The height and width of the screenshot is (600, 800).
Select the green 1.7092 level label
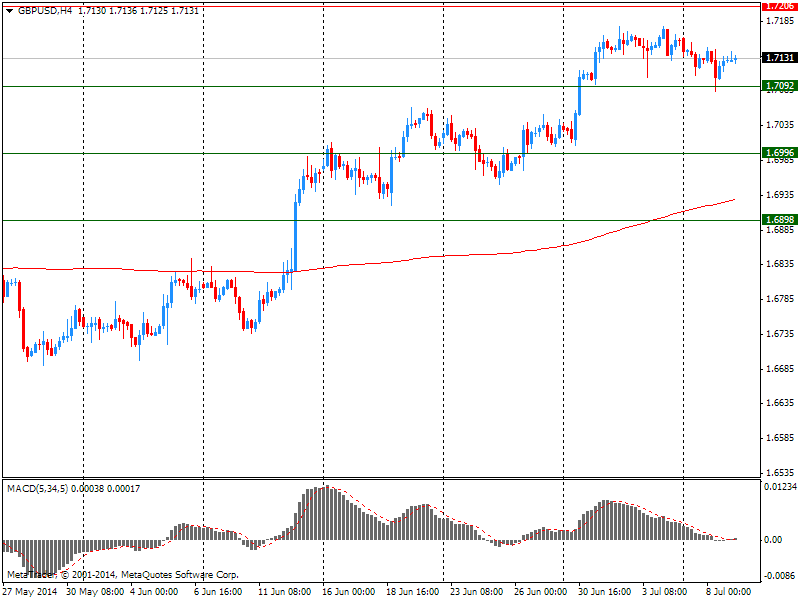[x=779, y=86]
